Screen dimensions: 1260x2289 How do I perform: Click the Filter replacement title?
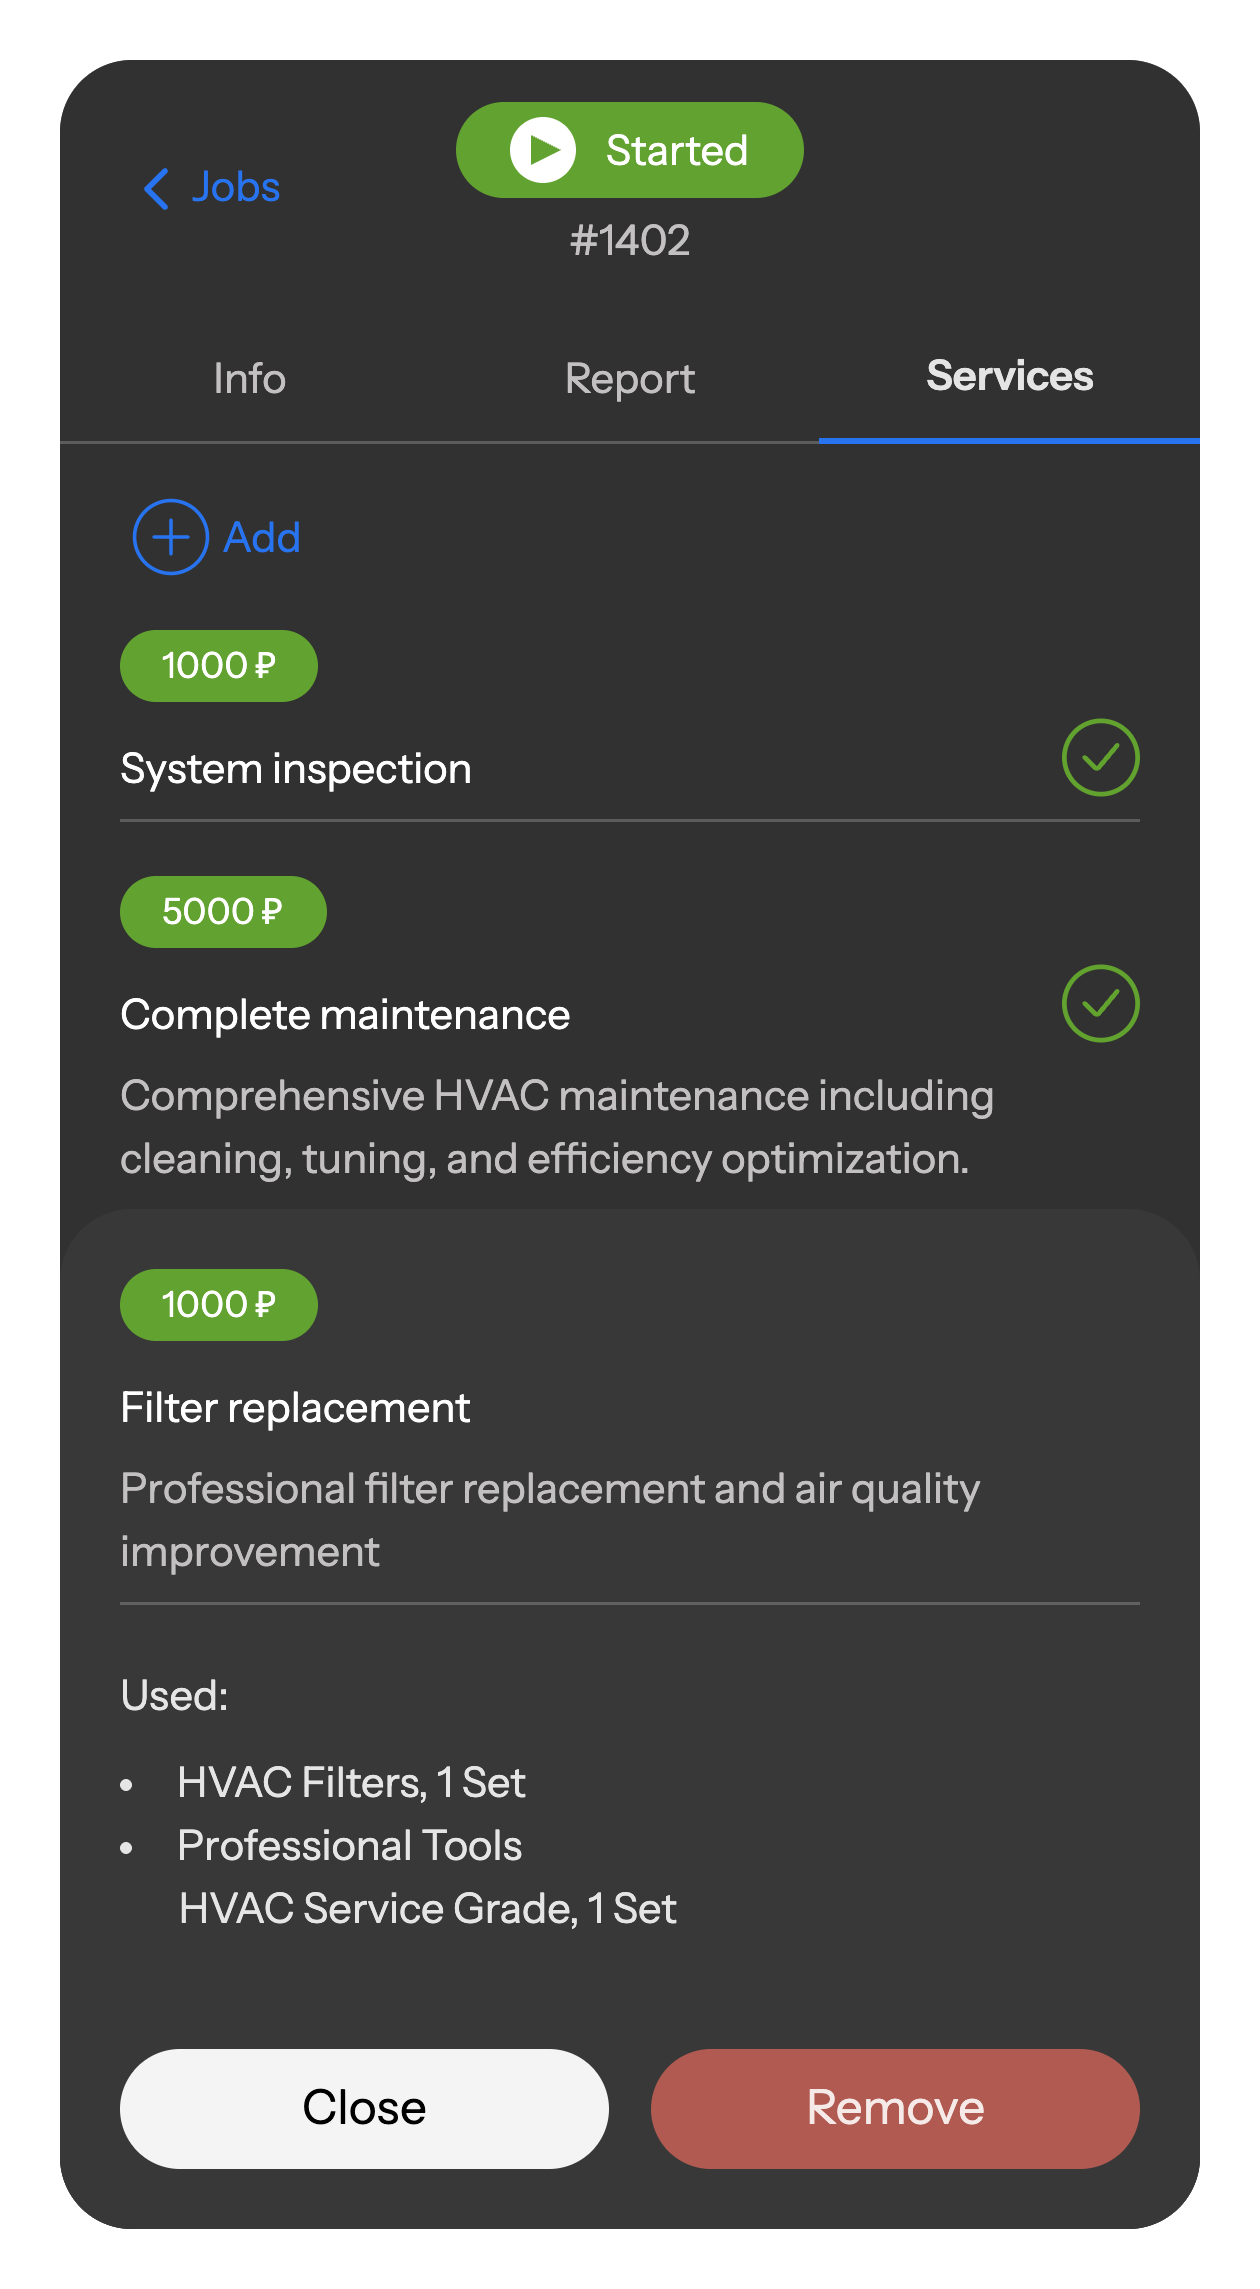click(x=295, y=1408)
